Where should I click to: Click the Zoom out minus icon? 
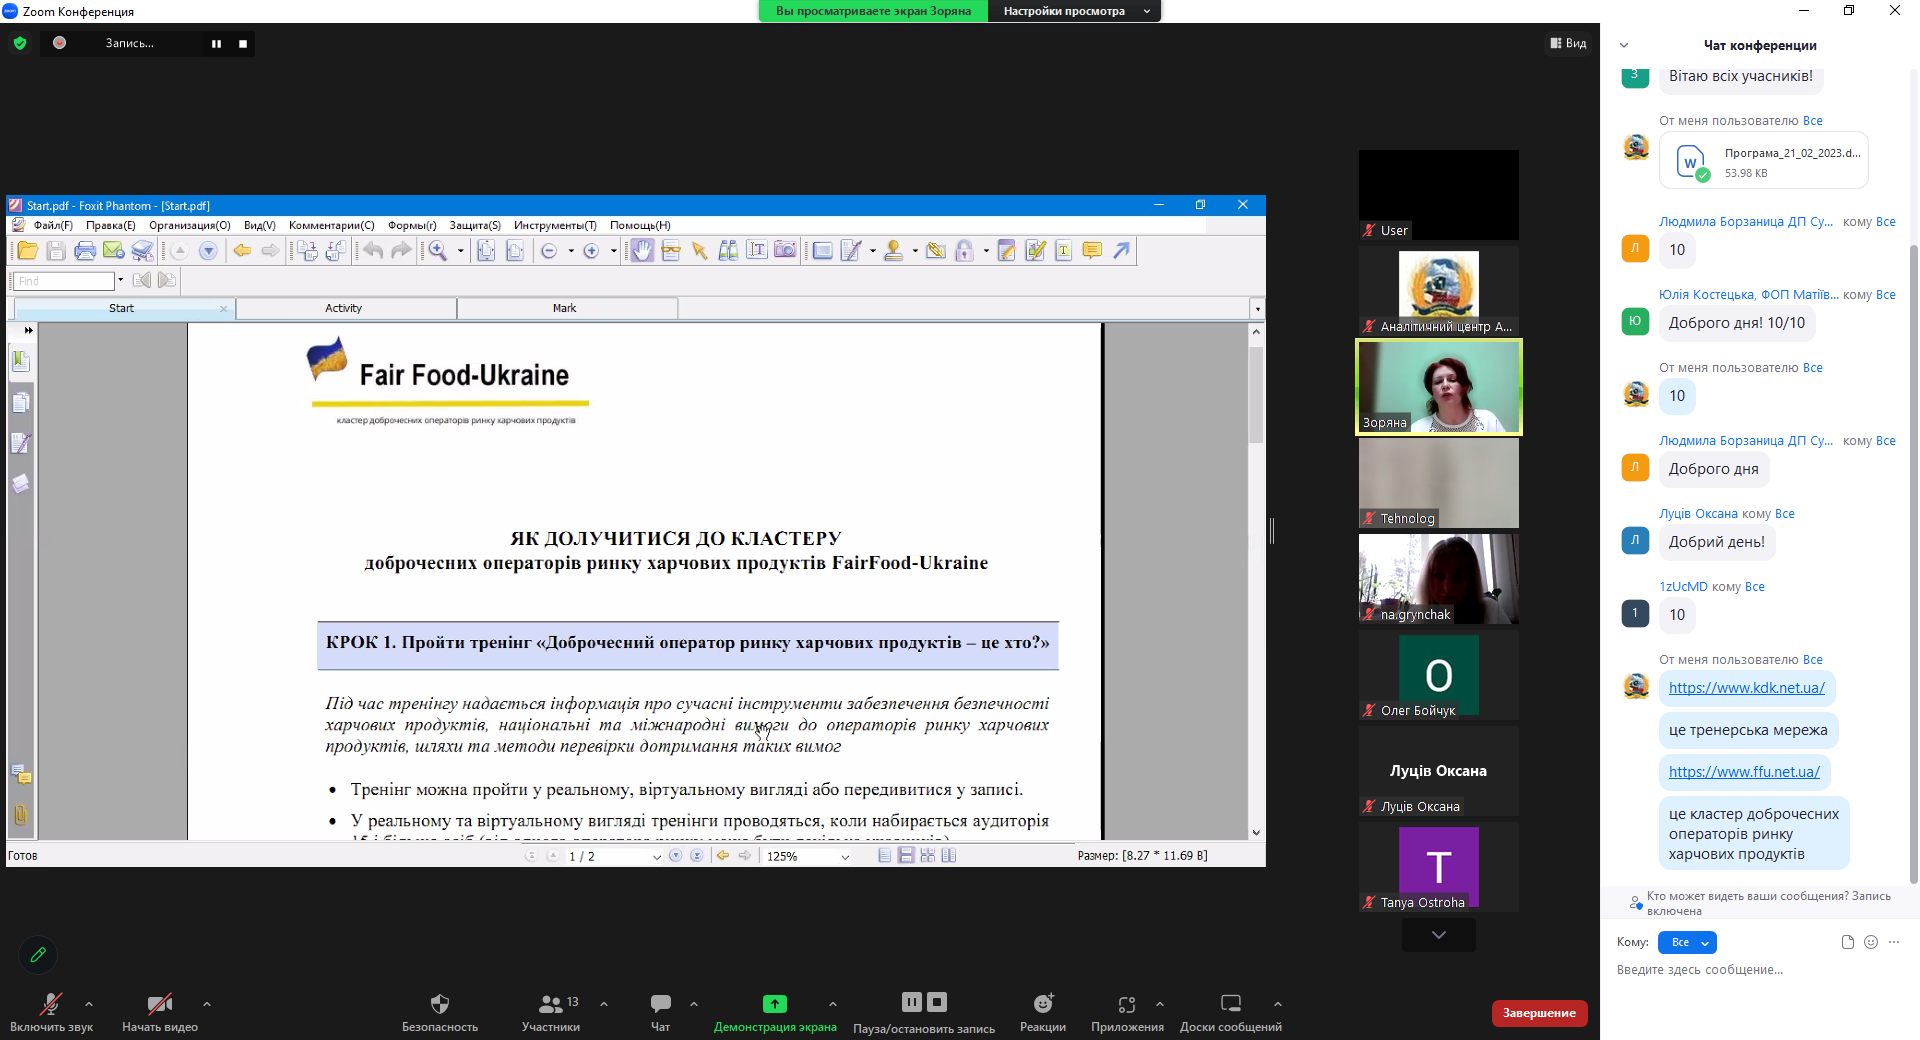(x=549, y=251)
